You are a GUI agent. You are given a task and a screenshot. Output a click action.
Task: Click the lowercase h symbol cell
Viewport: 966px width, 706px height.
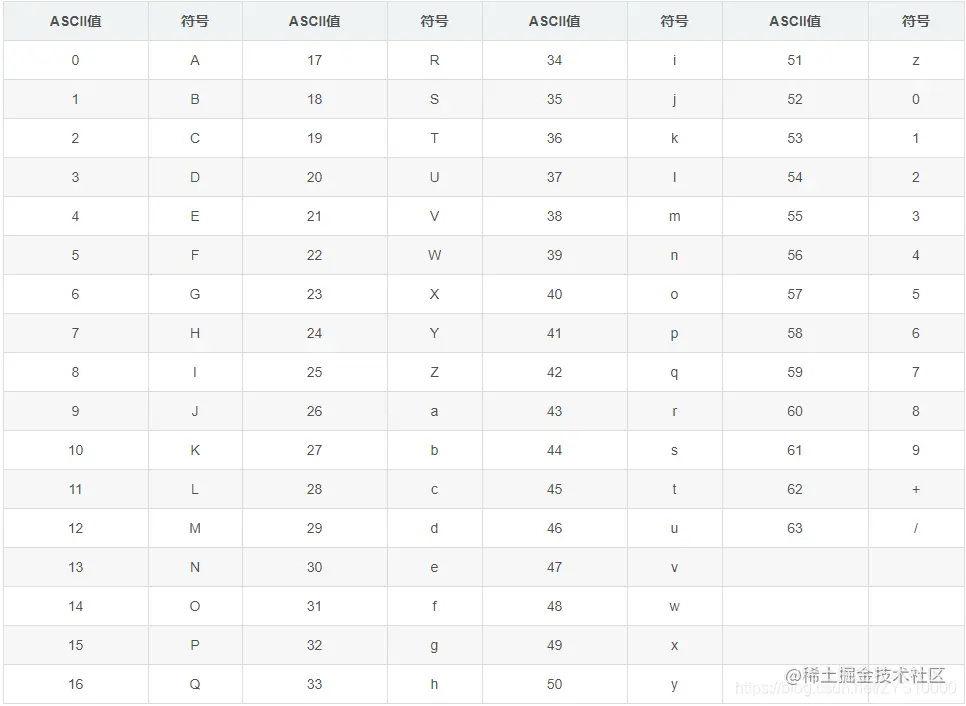coord(435,684)
